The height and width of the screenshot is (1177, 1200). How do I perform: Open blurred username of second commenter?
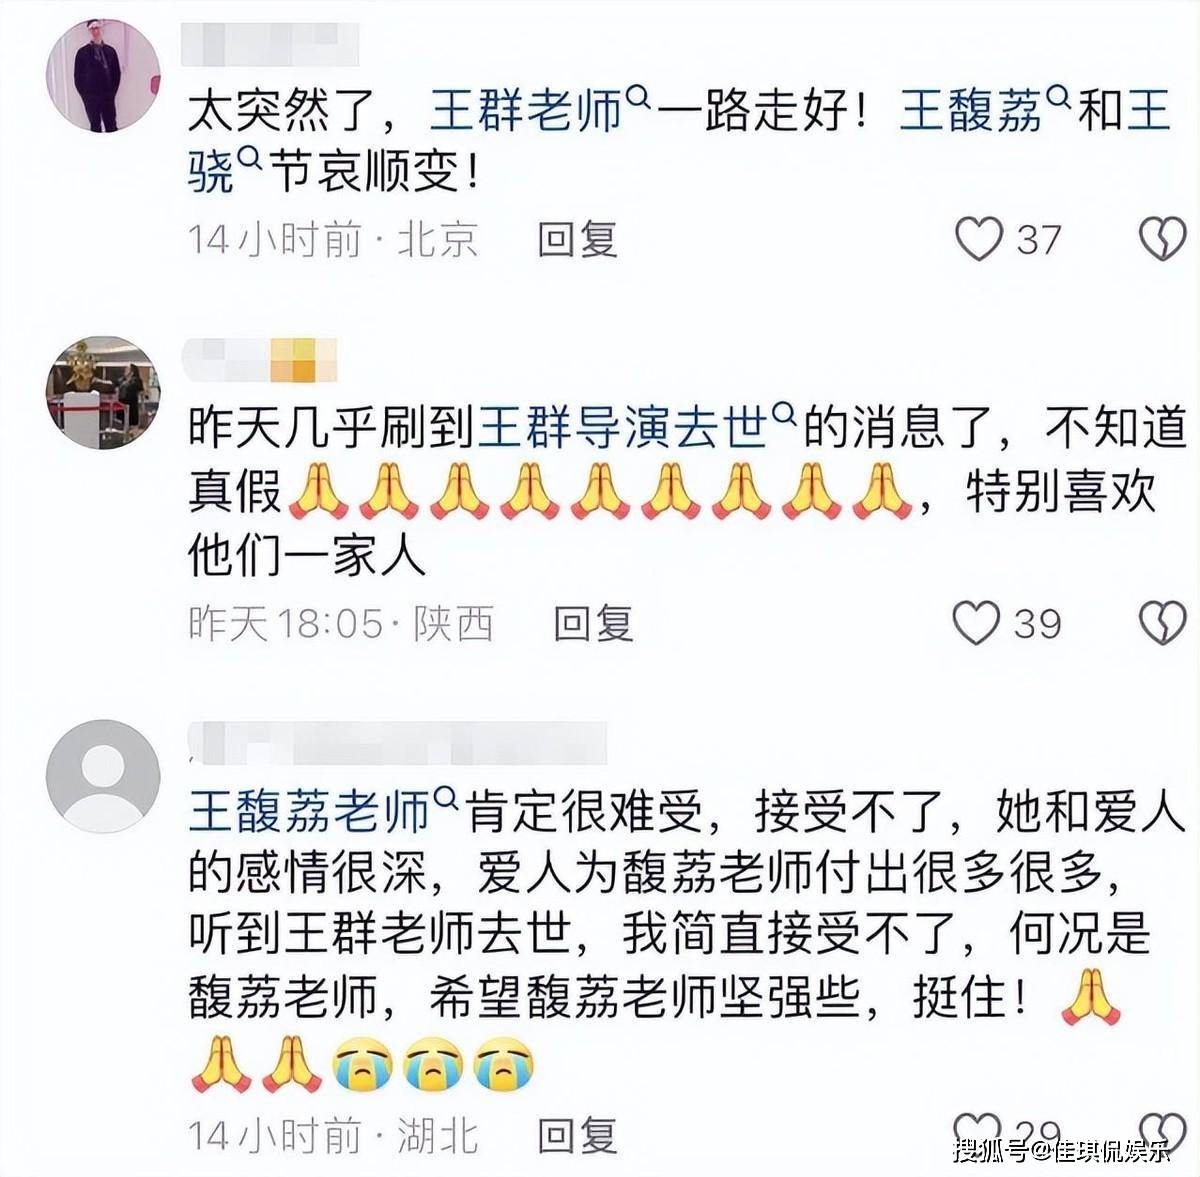click(262, 359)
